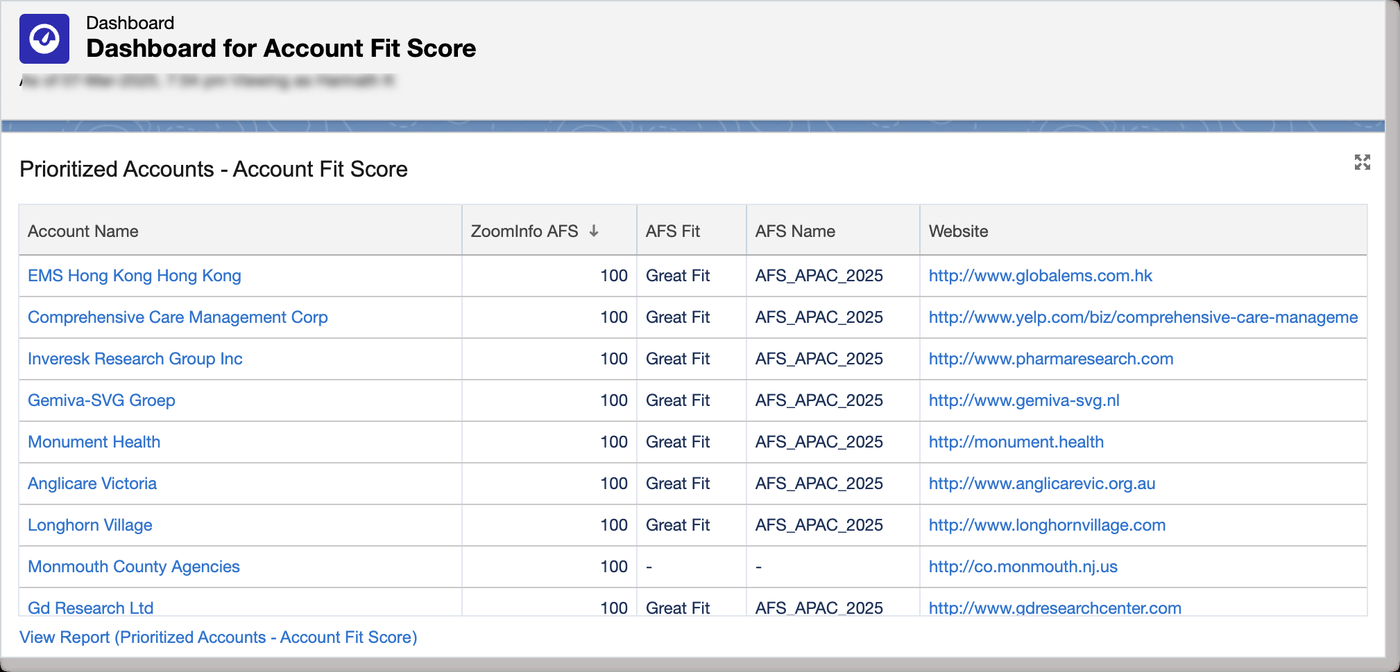The width and height of the screenshot is (1400, 672).
Task: Open the Gd Research Ltd account
Action: (91, 607)
